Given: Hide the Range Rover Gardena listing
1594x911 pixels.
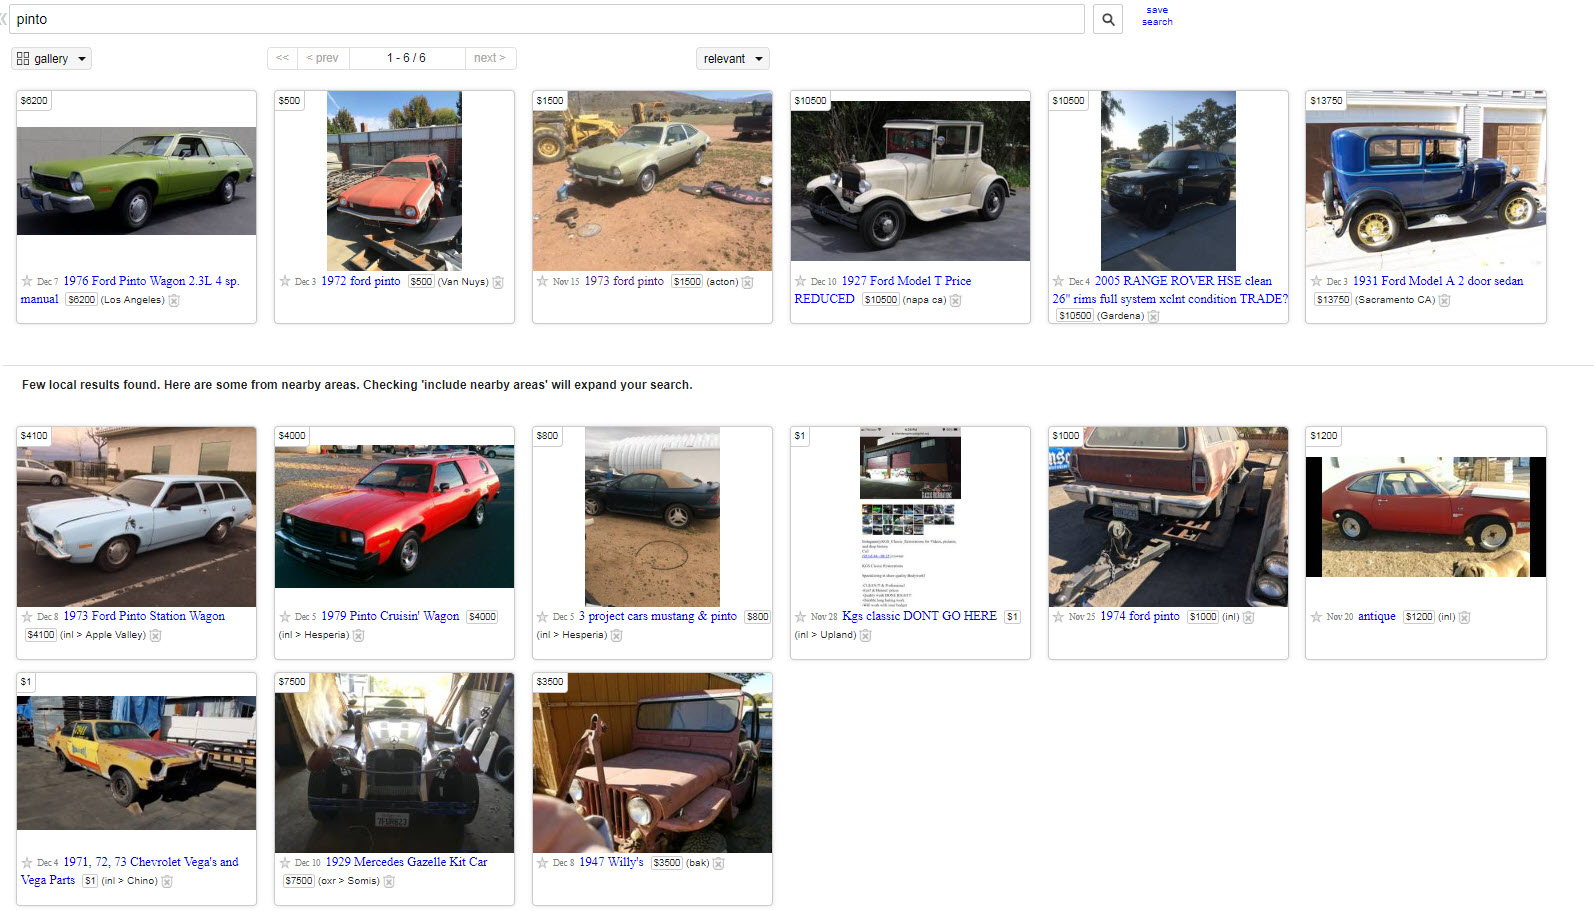Looking at the screenshot, I should (1153, 316).
